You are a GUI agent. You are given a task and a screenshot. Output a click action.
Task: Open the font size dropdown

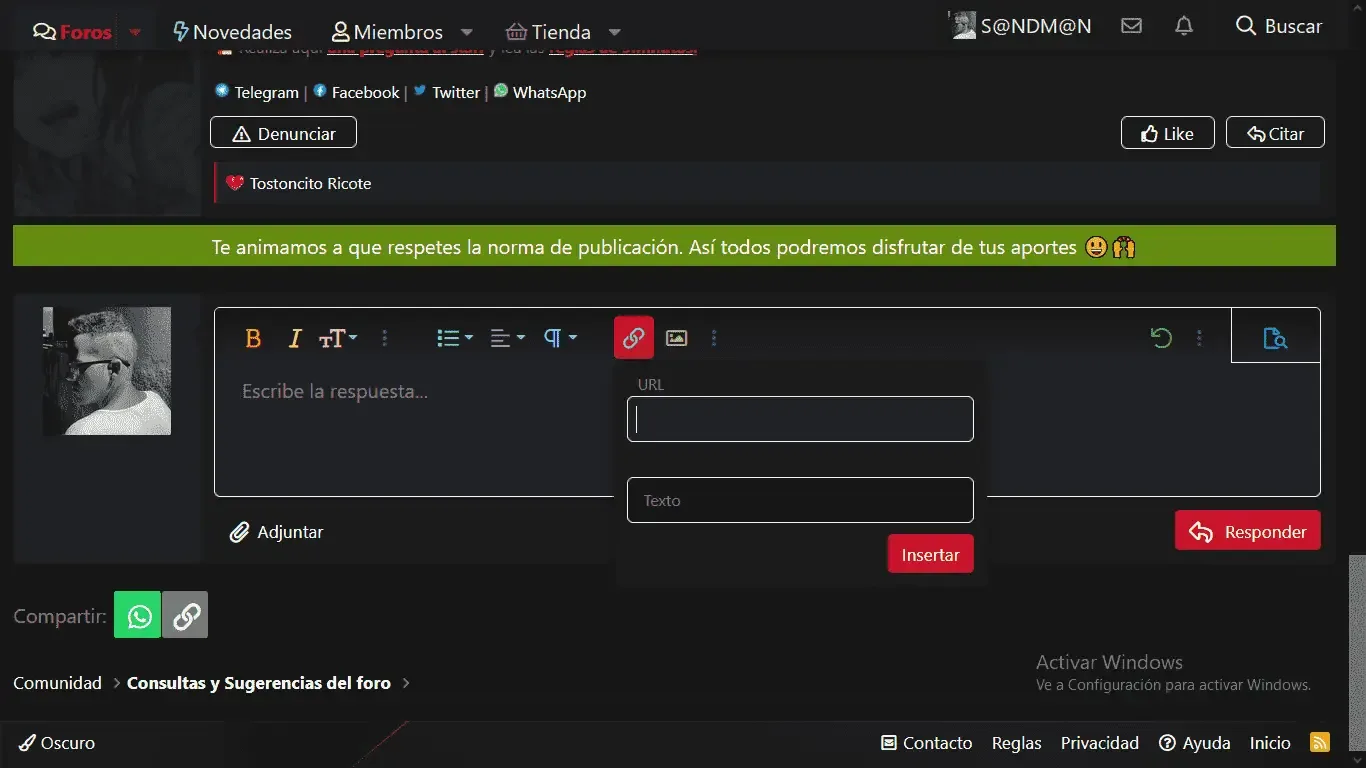click(337, 338)
